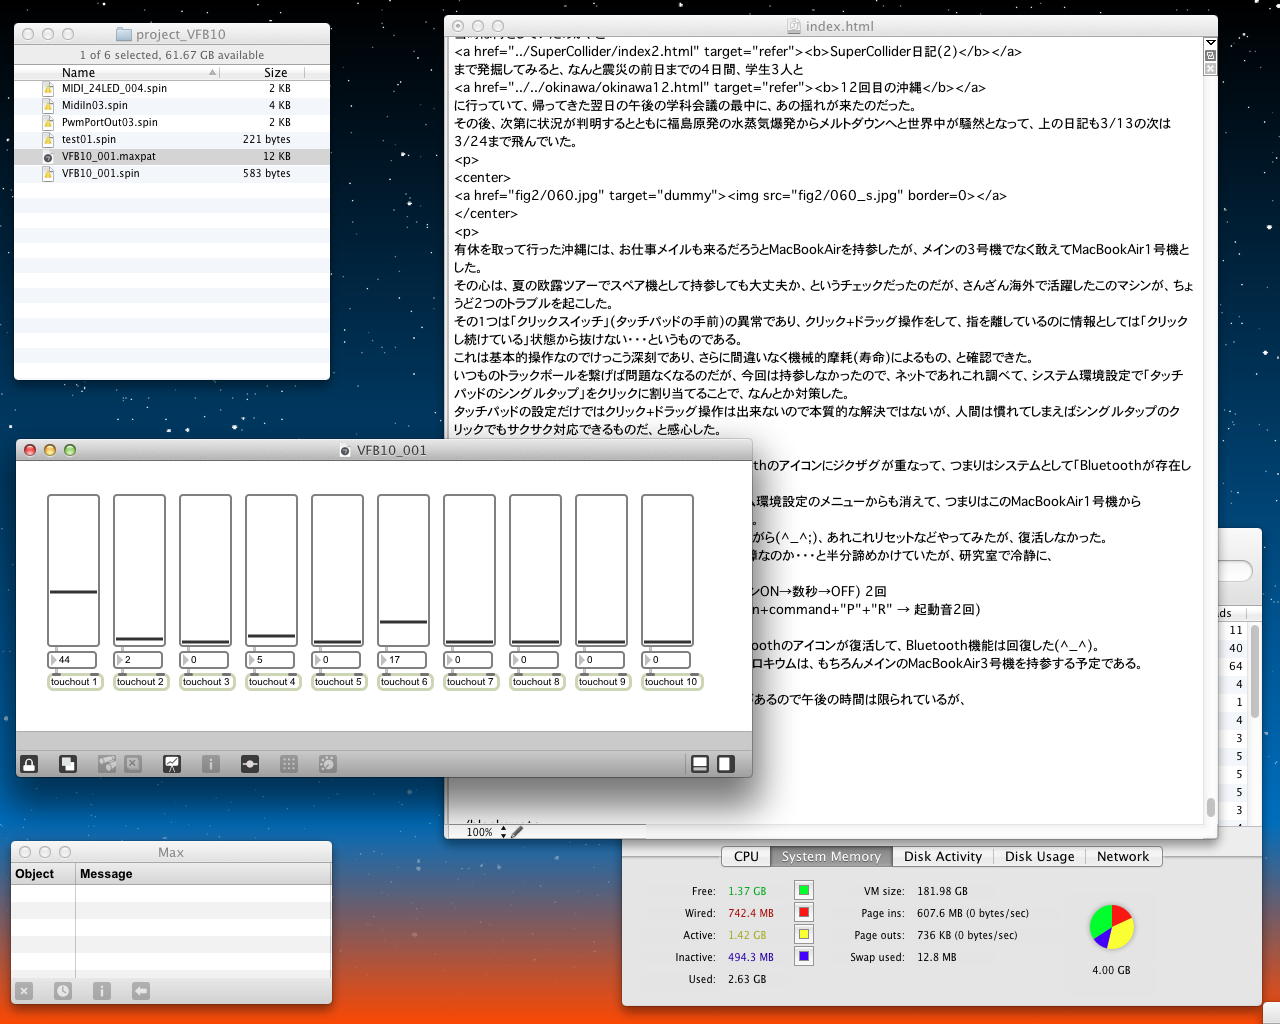Sort files by Name column header
Screen dimensions: 1280x1024
coord(78,72)
